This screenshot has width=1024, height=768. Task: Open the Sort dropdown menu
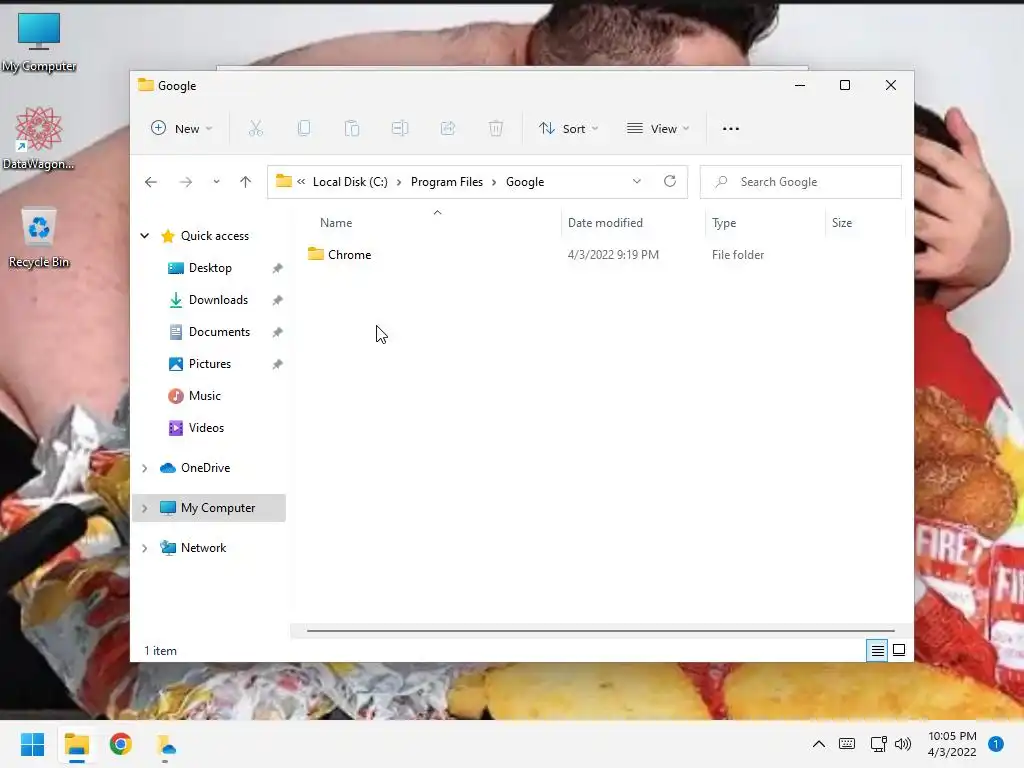point(568,129)
